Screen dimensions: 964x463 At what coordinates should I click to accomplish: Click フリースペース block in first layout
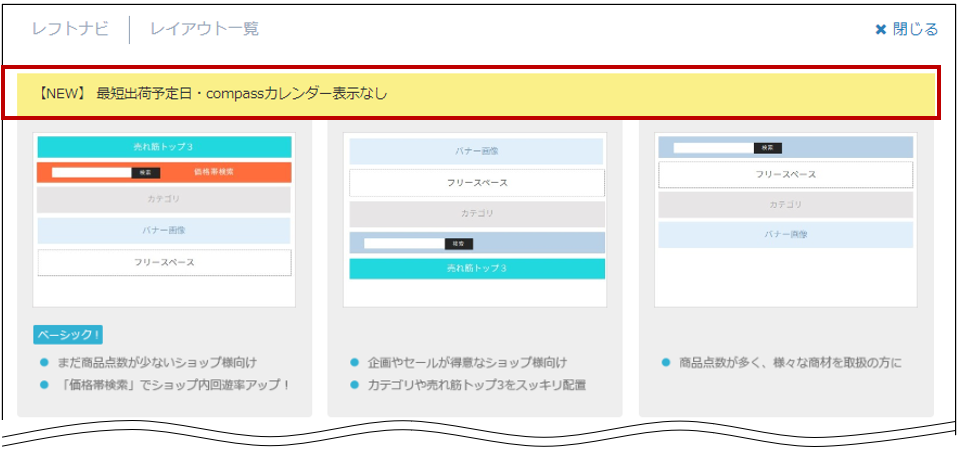click(x=164, y=263)
